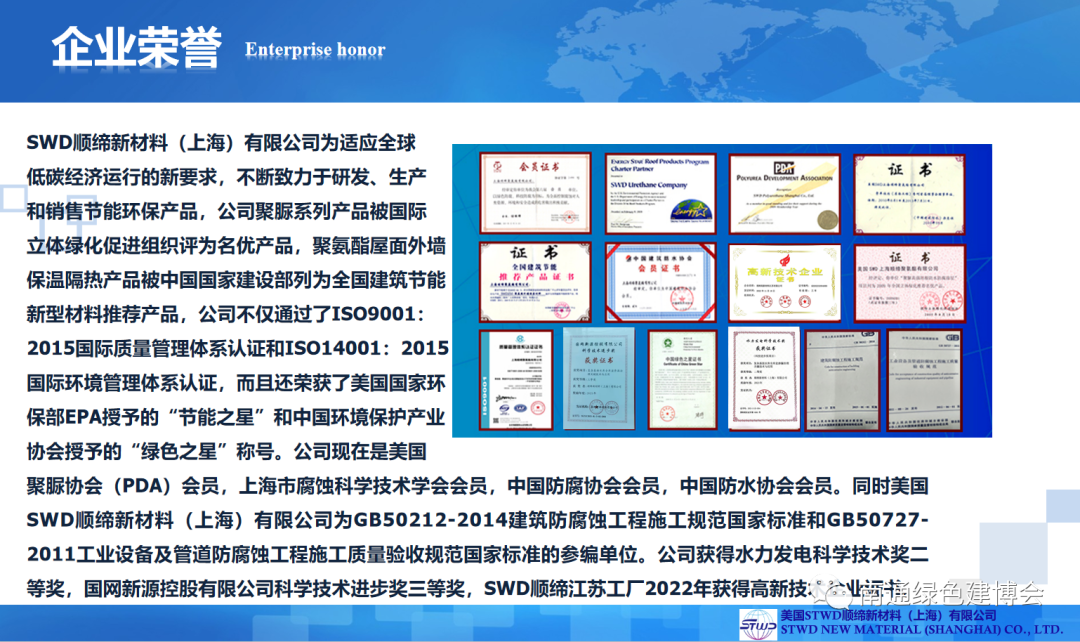The image size is (1080, 642).
Task: Click footer text STWD NEW MATERIAL (SHANGHAI) CO., LTD.
Action: coord(921,630)
